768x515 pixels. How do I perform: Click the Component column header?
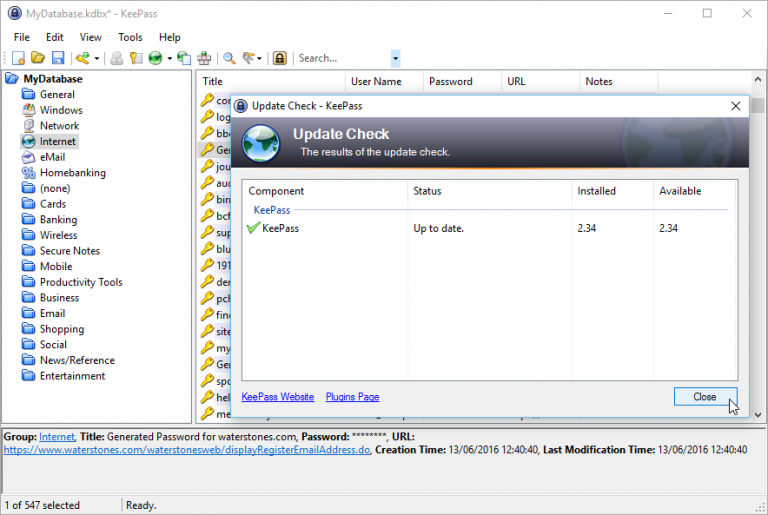325,191
